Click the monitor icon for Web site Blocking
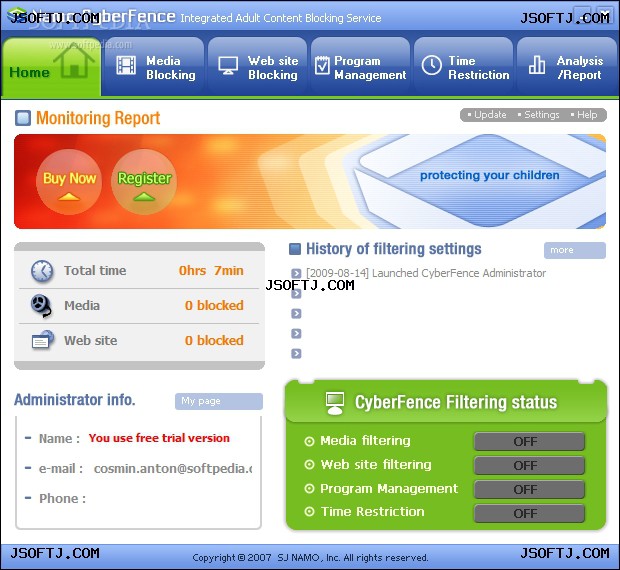This screenshot has height=570, width=620. click(x=228, y=65)
